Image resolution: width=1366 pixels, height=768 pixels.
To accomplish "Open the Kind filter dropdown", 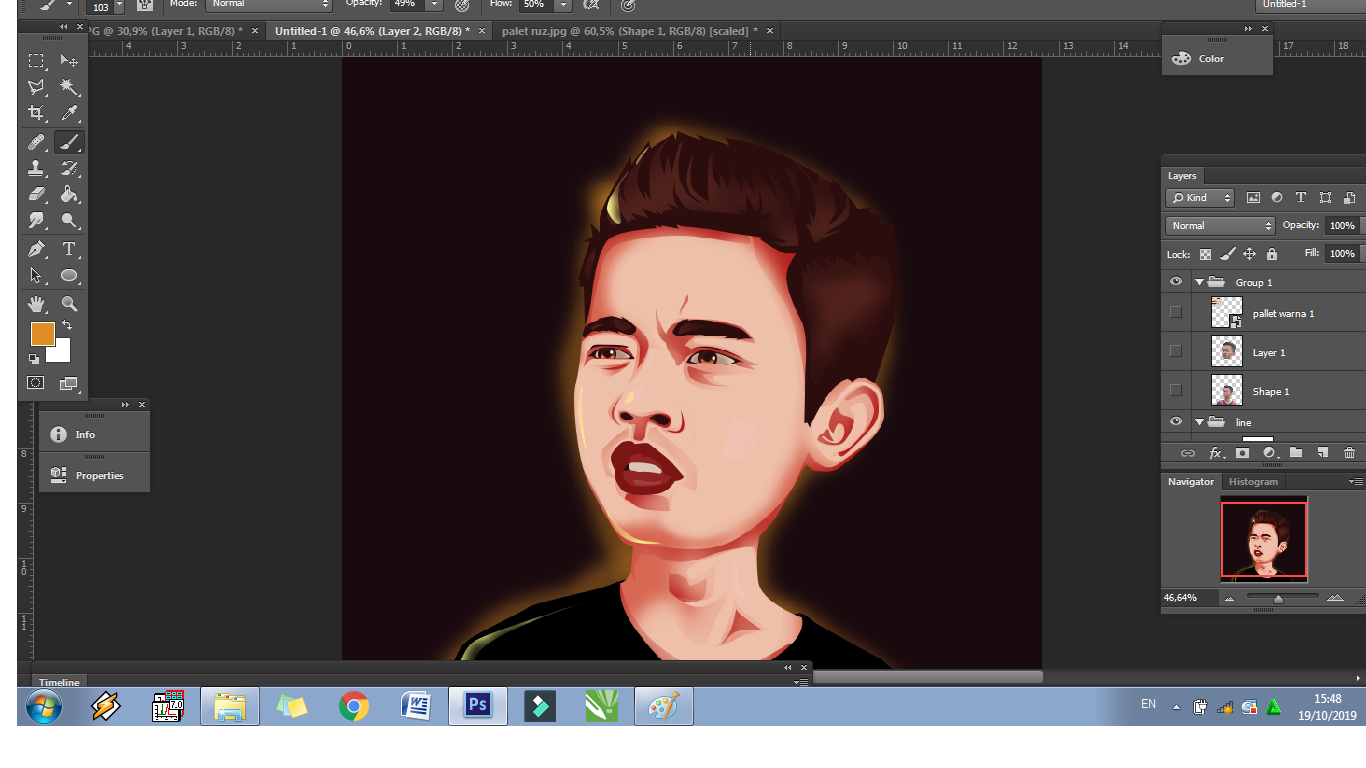I will point(1200,198).
